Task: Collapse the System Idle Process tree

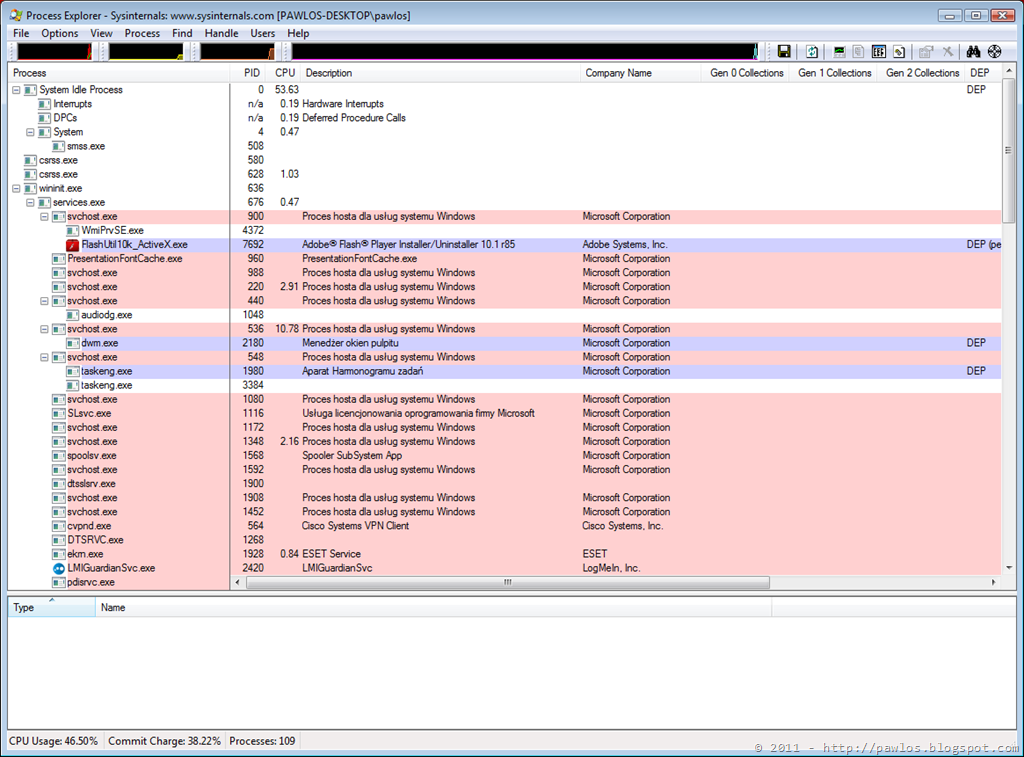Action: tap(16, 90)
